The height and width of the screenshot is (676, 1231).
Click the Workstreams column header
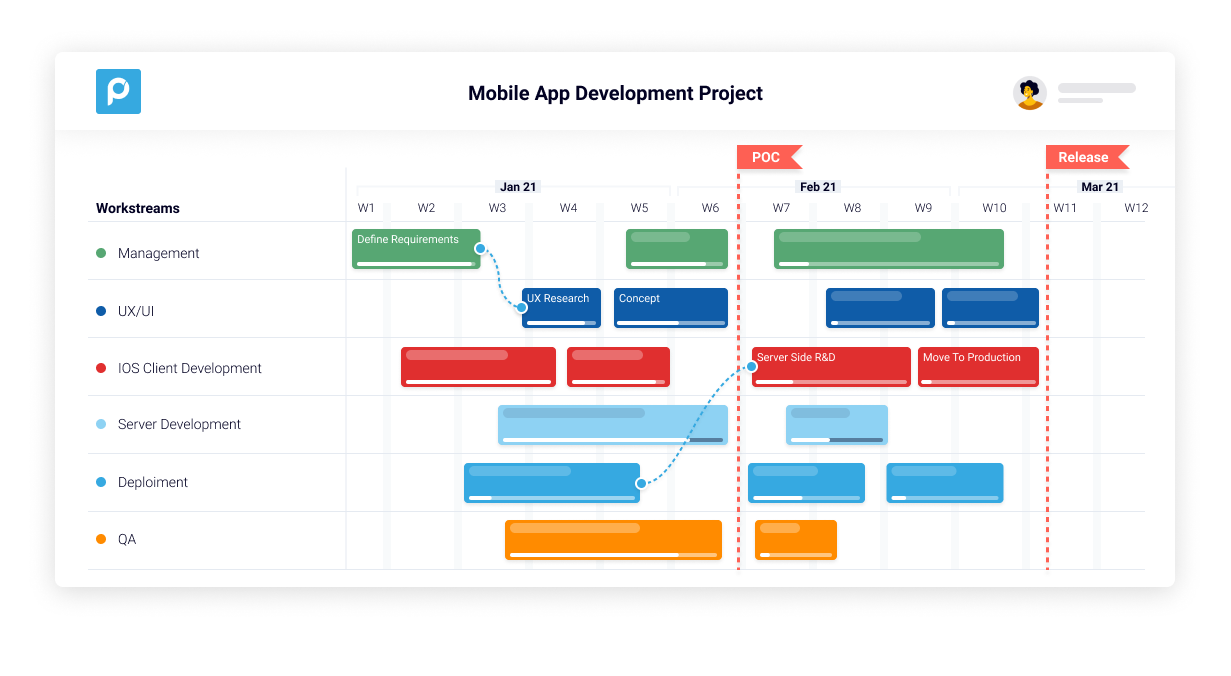(x=138, y=209)
